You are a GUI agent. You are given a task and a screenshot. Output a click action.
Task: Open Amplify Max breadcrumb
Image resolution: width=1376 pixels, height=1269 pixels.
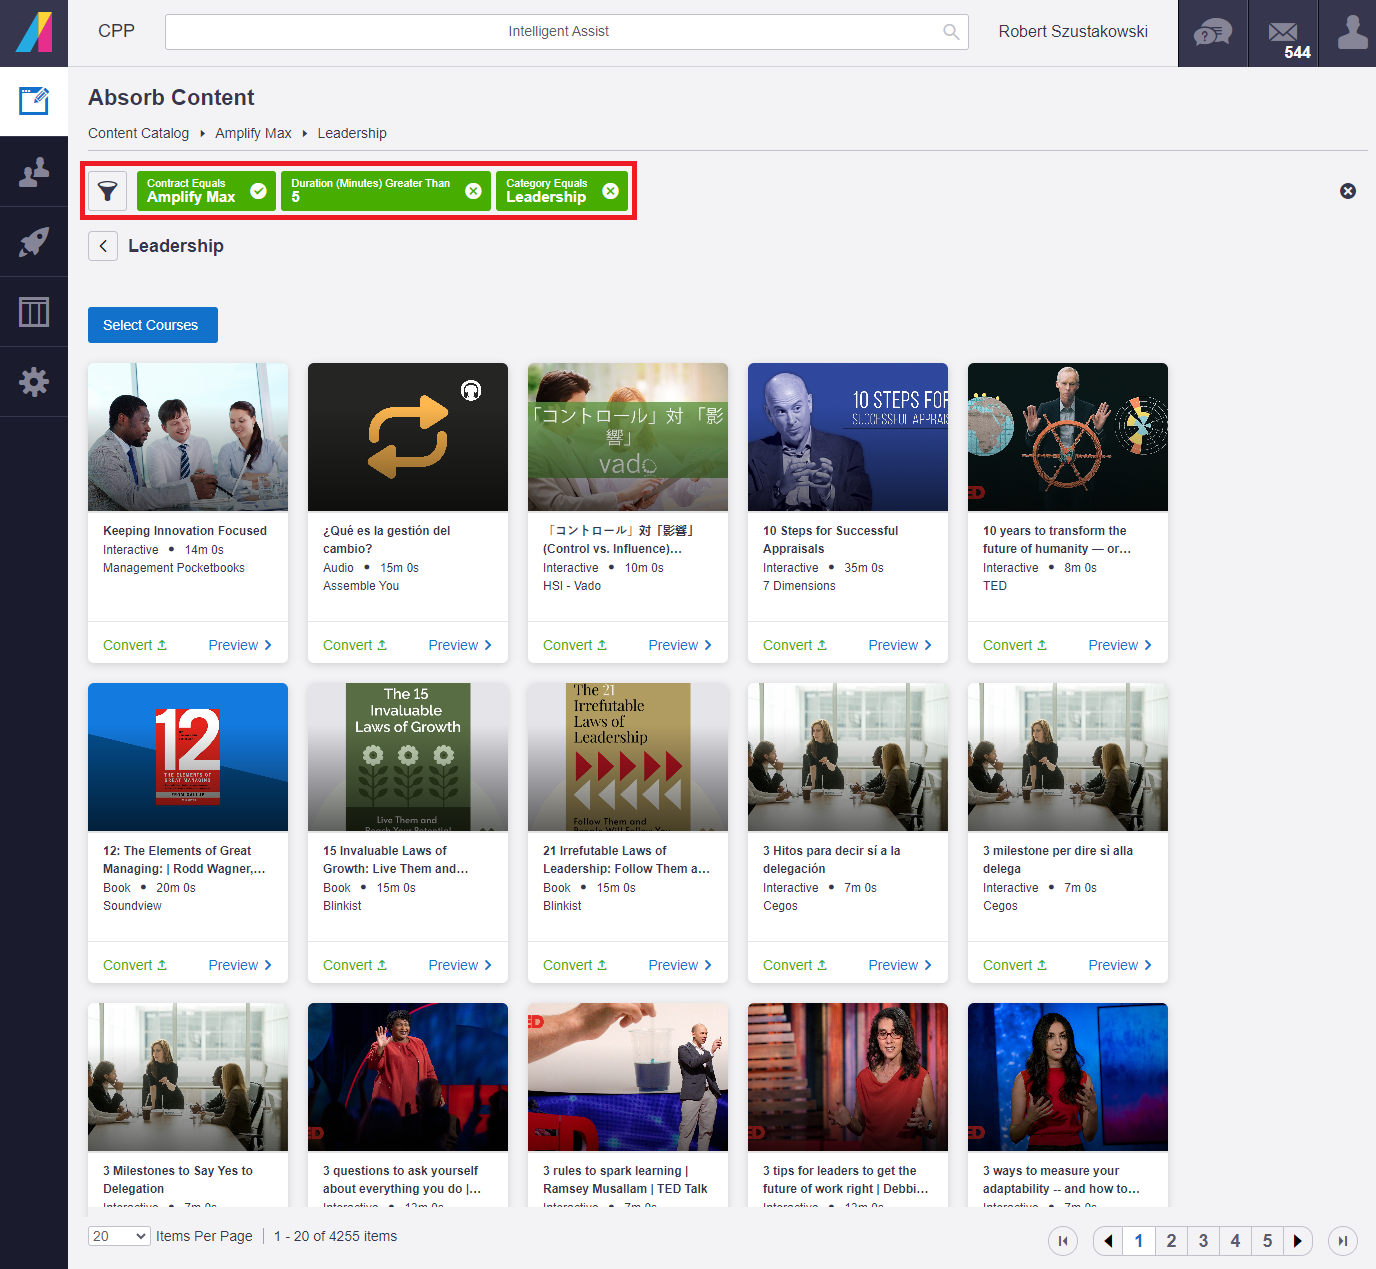point(253,133)
